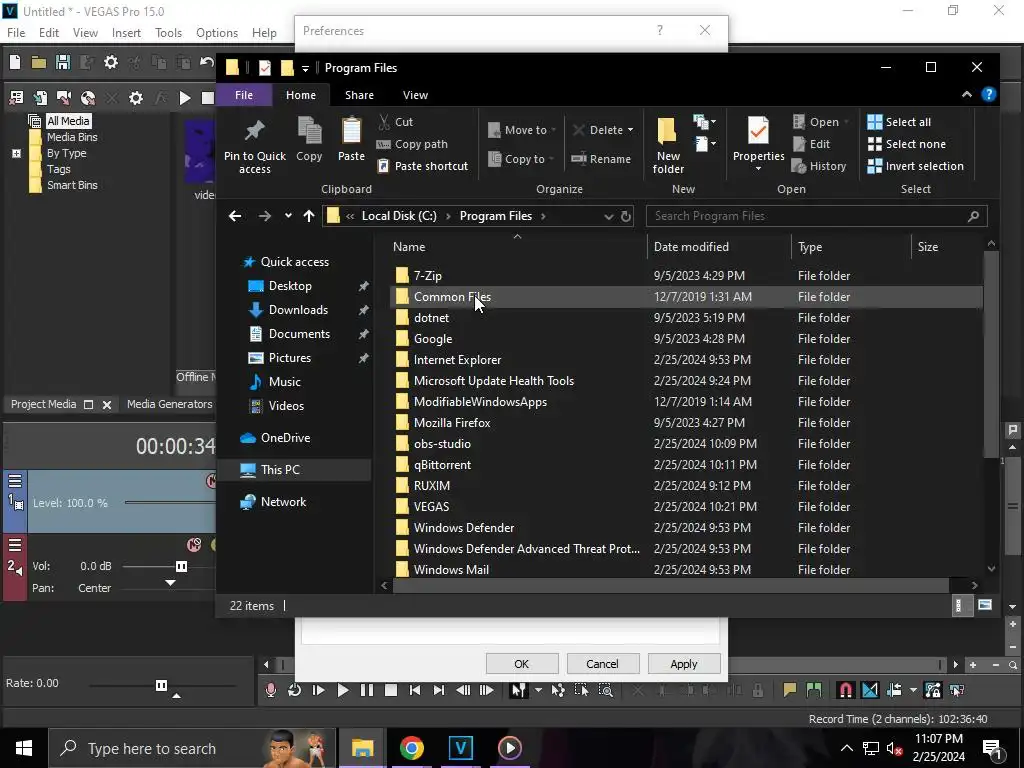1024x768 pixels.
Task: Go to start in transport bar
Action: pos(415,690)
